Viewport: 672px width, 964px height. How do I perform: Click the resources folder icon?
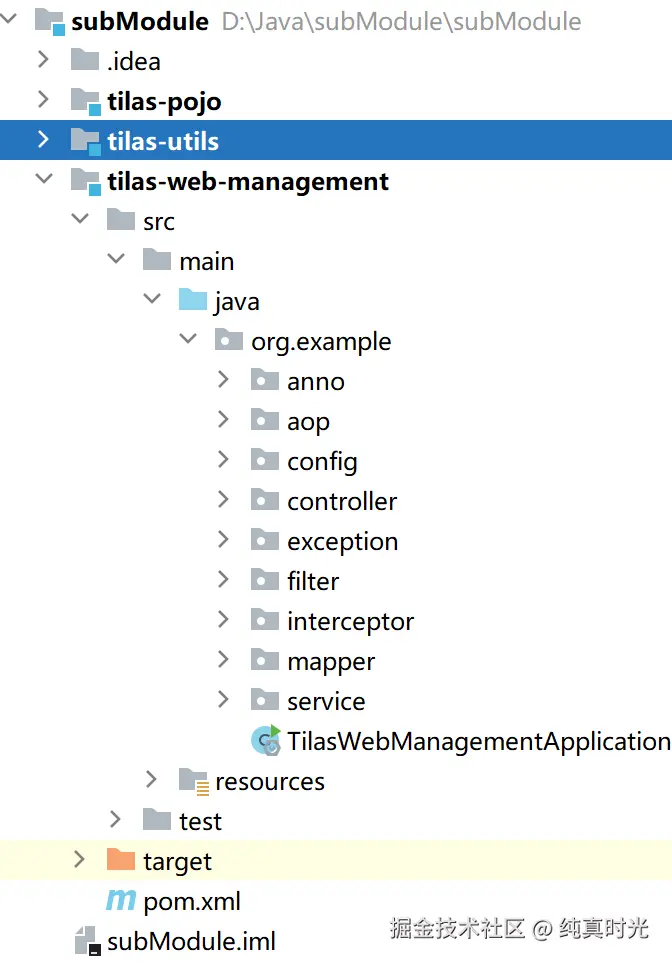[x=193, y=781]
